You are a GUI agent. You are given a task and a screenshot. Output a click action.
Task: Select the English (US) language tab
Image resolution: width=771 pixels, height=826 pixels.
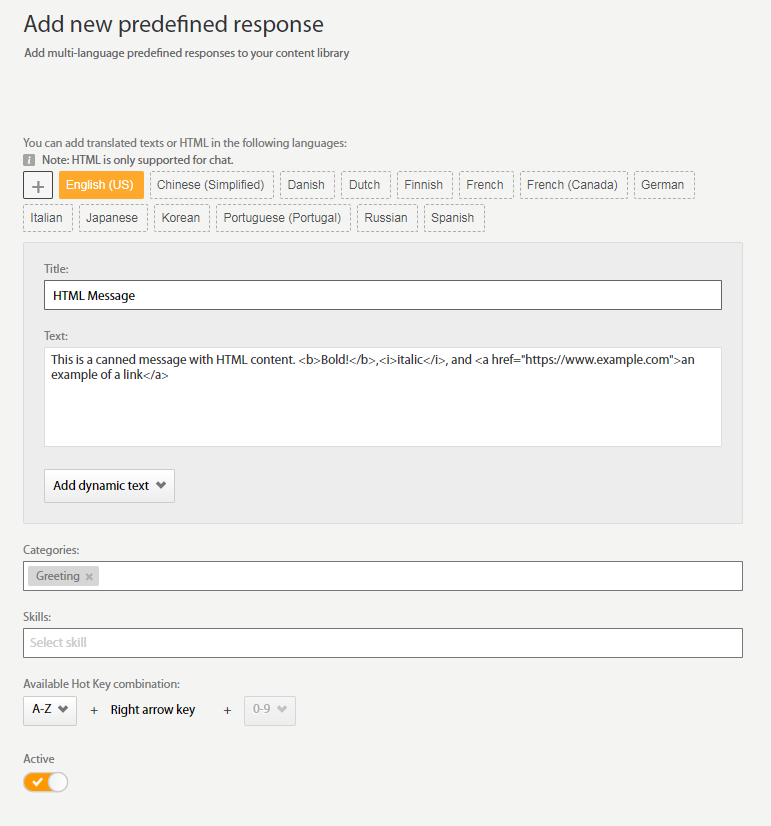(100, 184)
